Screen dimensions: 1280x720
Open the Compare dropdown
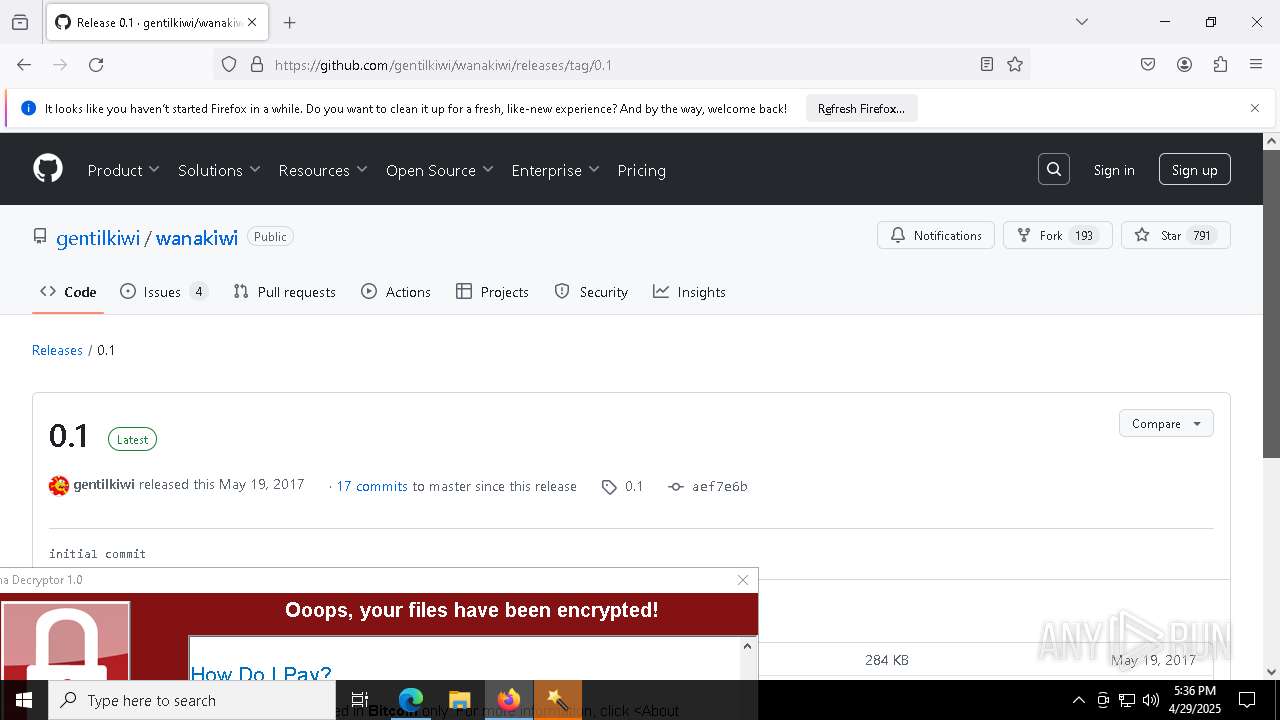point(1166,423)
